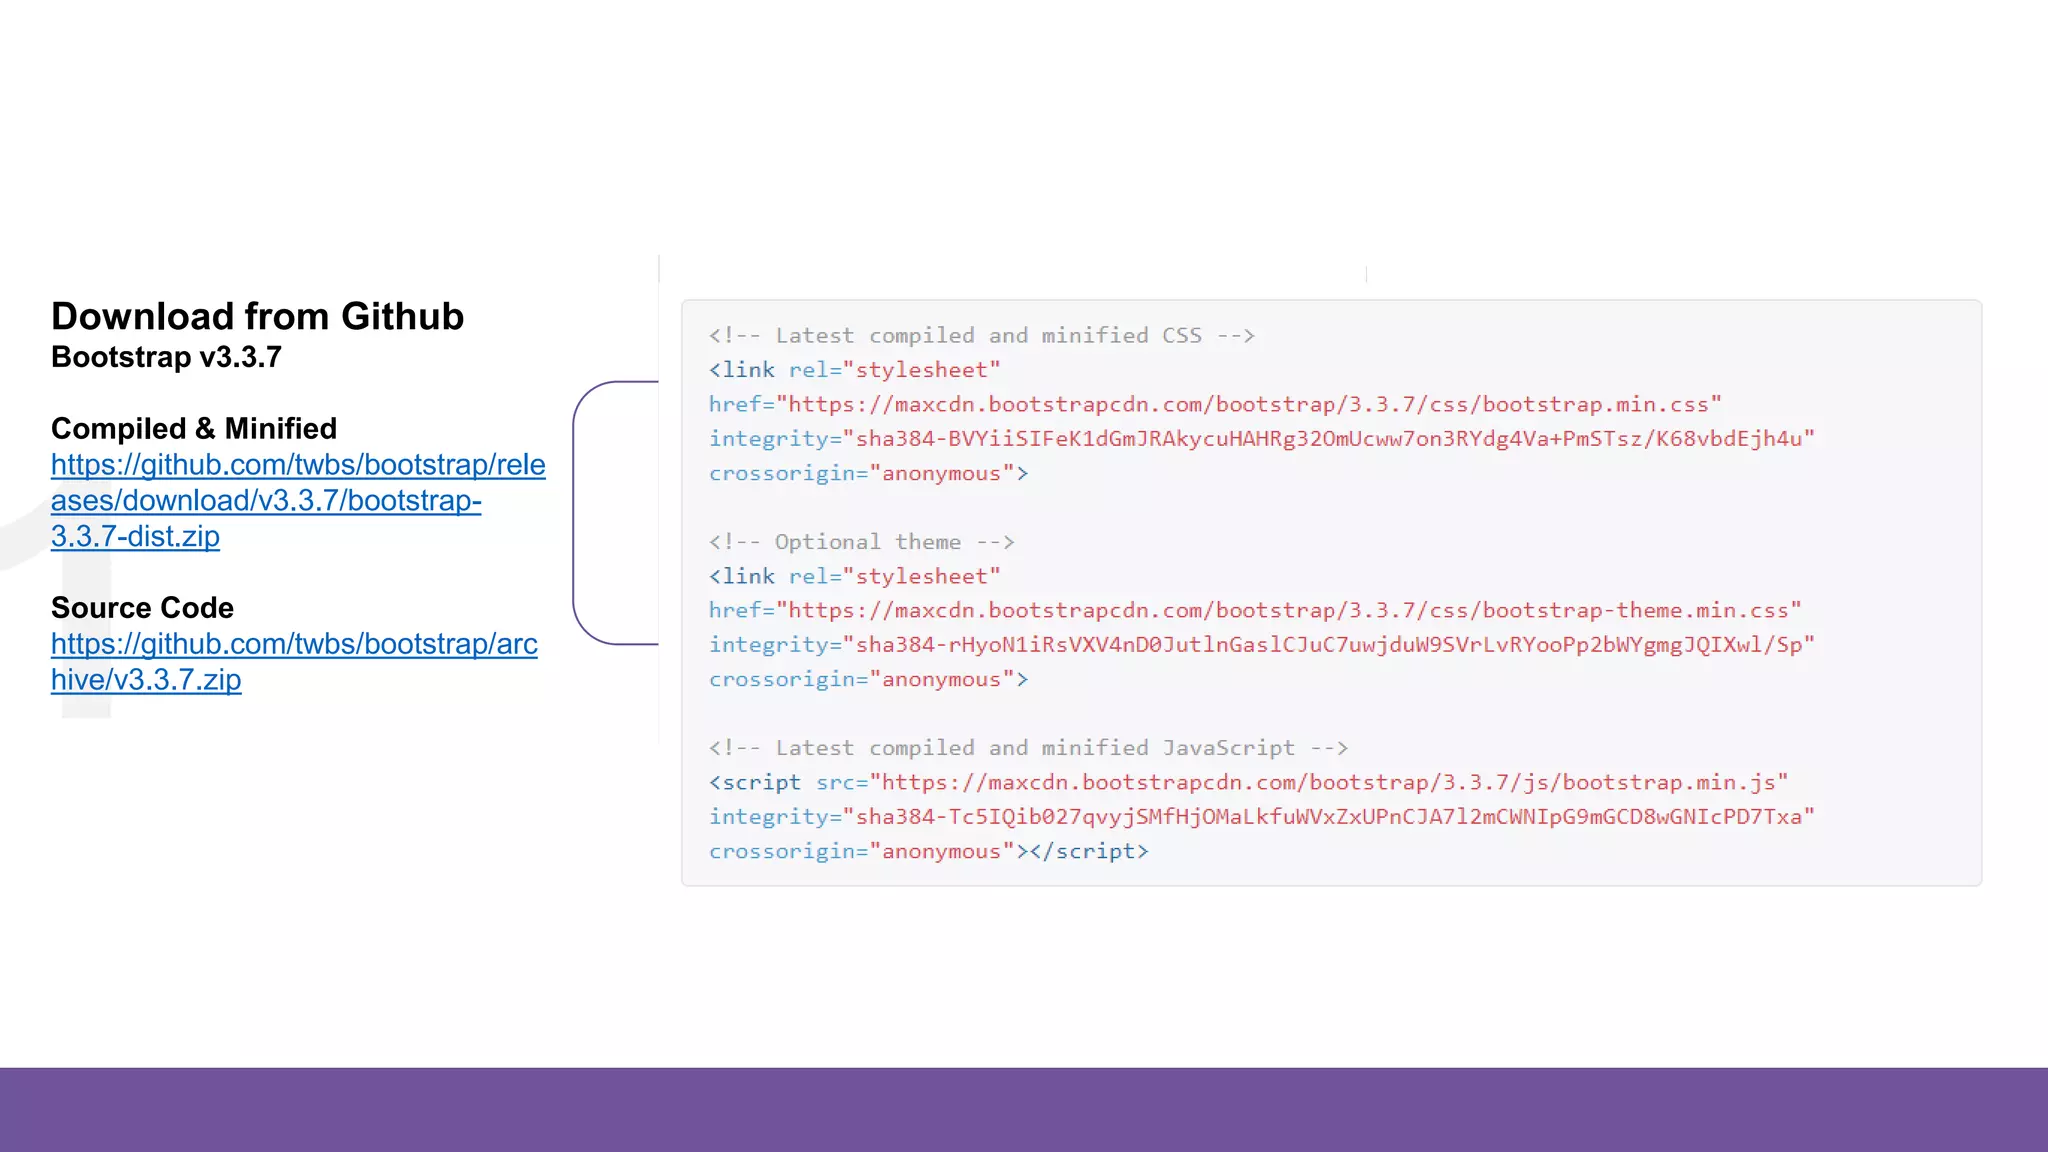Viewport: 2048px width, 1152px height.
Task: Click the 'Optional theme' comment line
Action: pyautogui.click(x=861, y=542)
